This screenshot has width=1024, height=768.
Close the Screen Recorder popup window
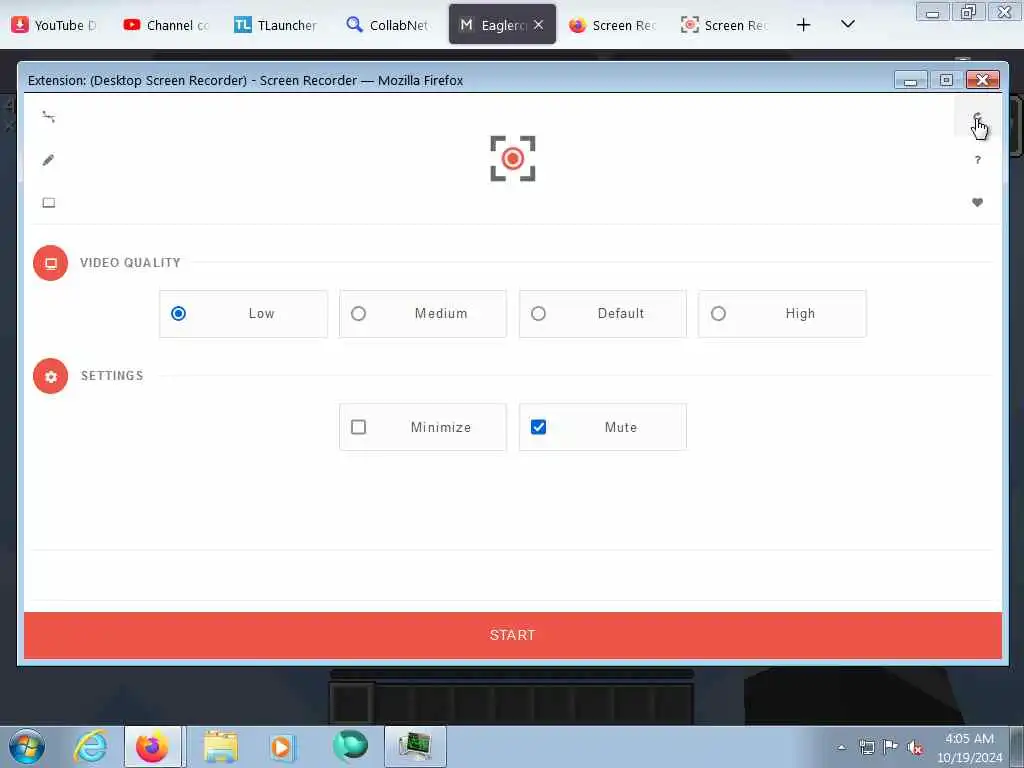(982, 80)
